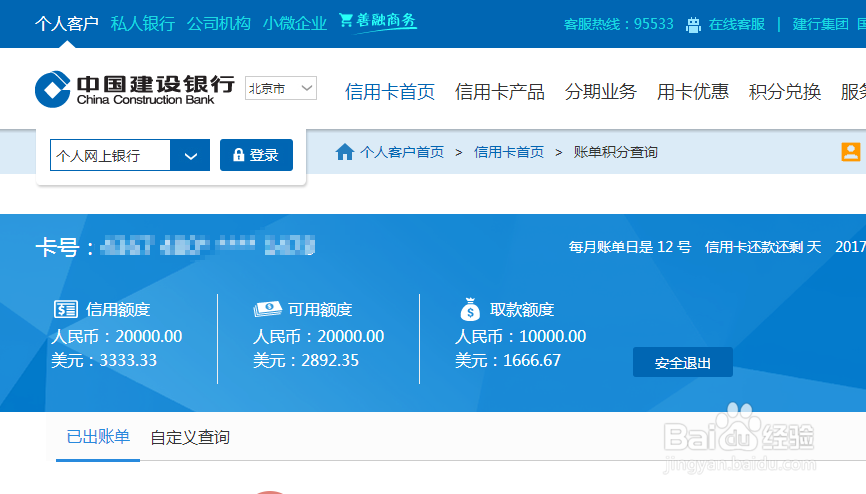Click the shopping cart icon for 善融商务
The width and height of the screenshot is (866, 494).
tap(346, 20)
